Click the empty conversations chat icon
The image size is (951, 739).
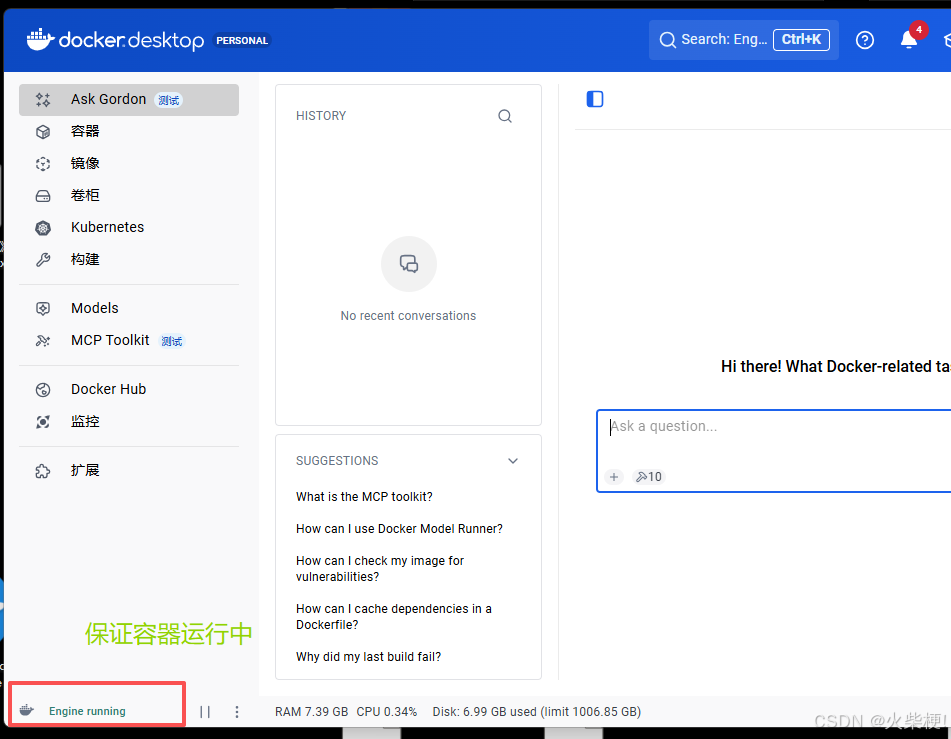click(409, 264)
